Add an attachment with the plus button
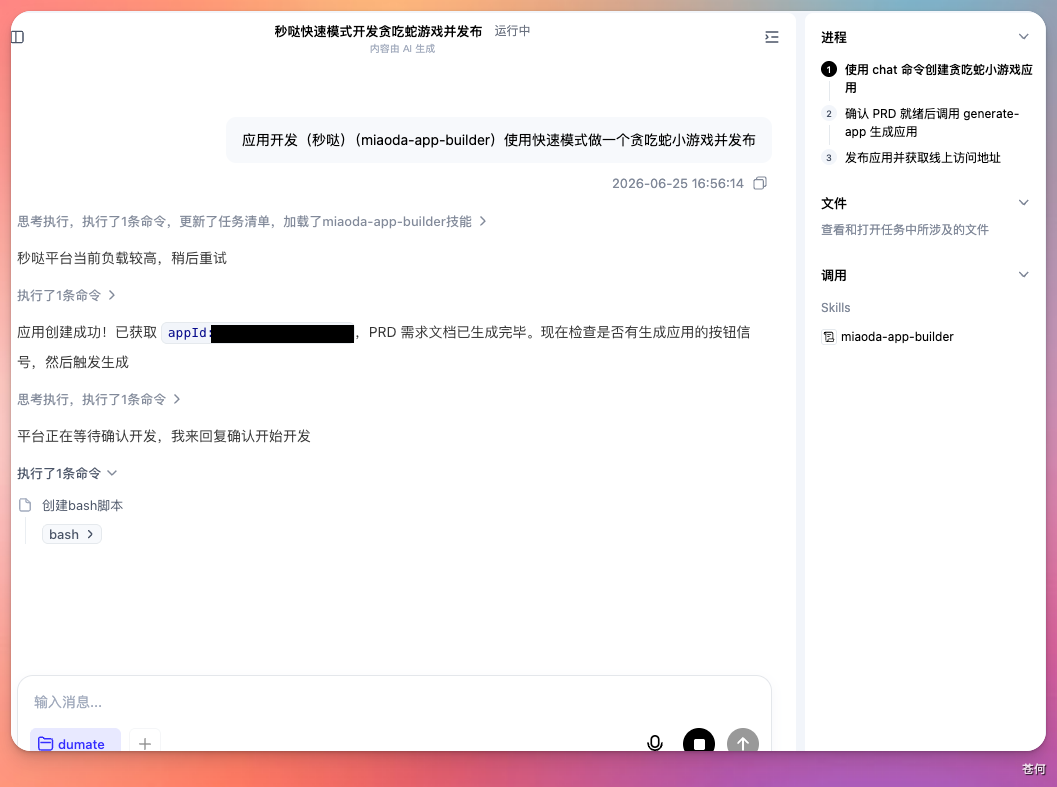Image resolution: width=1057 pixels, height=787 pixels. (145, 743)
